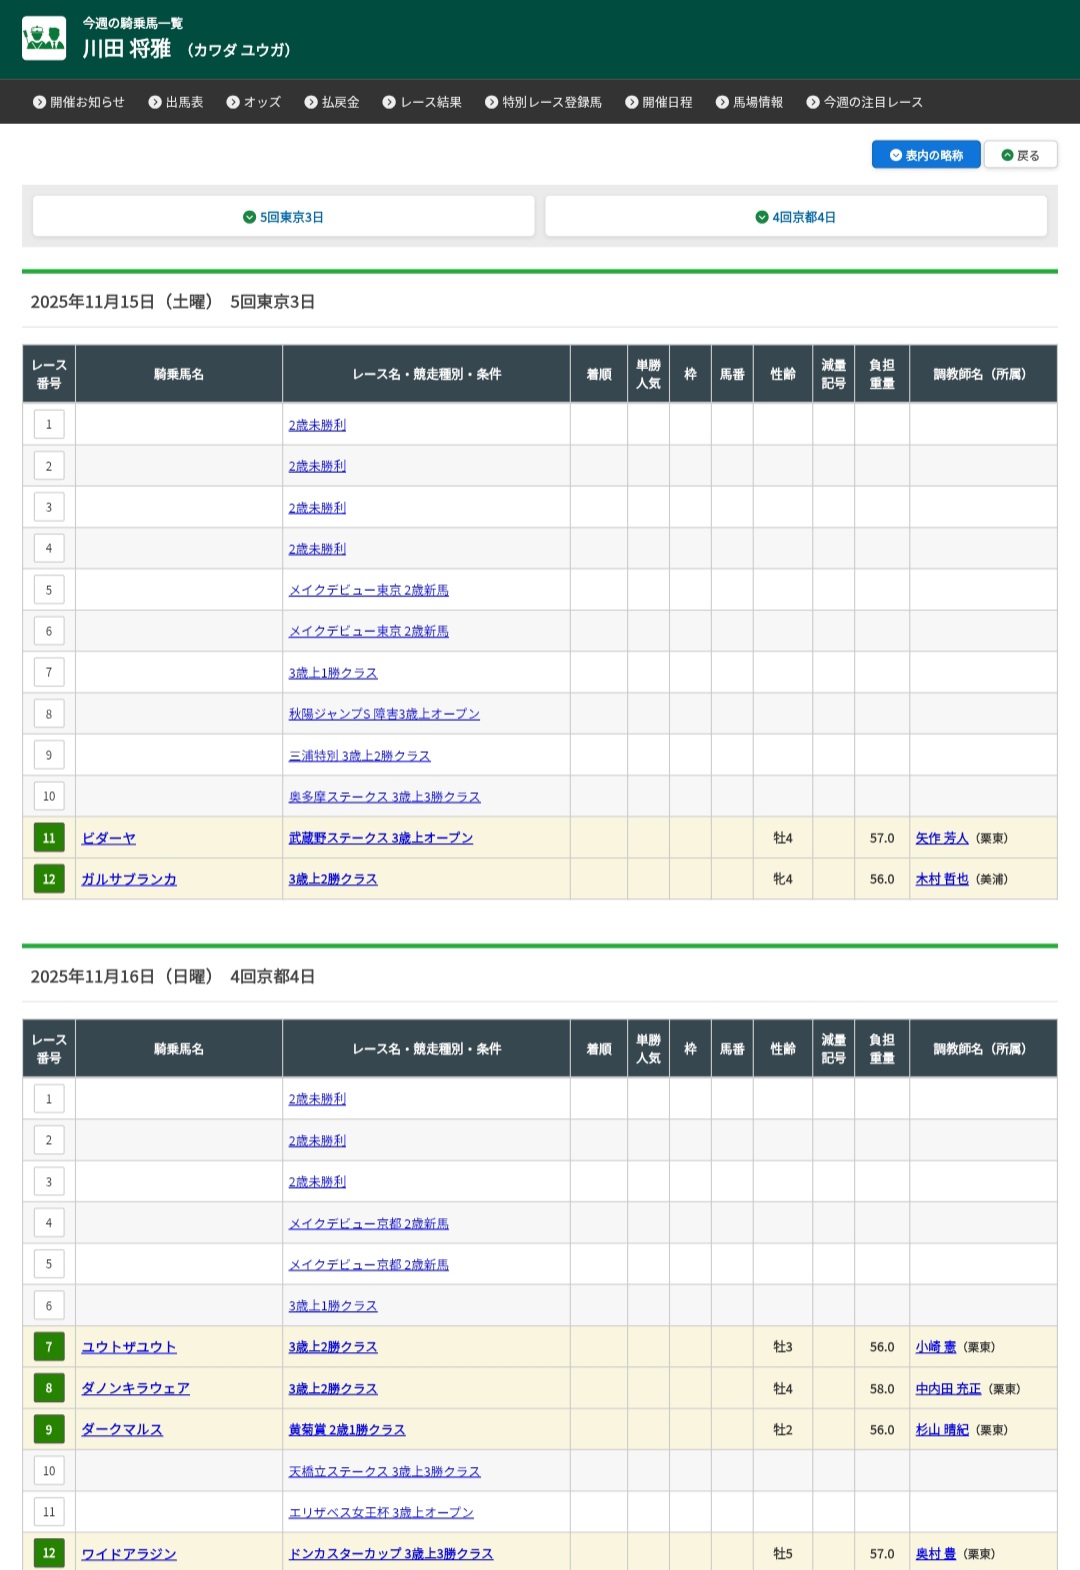Image resolution: width=1080 pixels, height=1570 pixels.
Task: Open green Kyoto race 8 badge
Action: tap(49, 1388)
